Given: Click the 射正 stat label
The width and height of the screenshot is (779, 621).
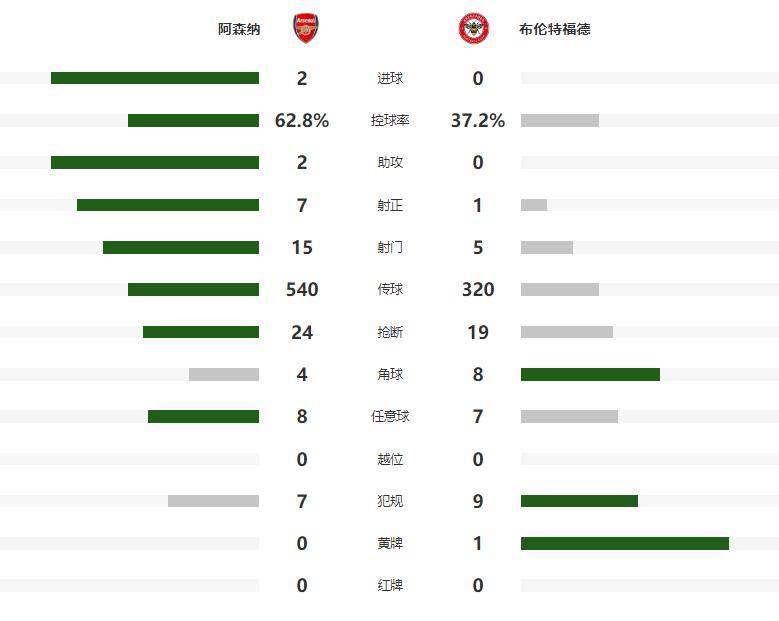Looking at the screenshot, I should pos(390,205).
